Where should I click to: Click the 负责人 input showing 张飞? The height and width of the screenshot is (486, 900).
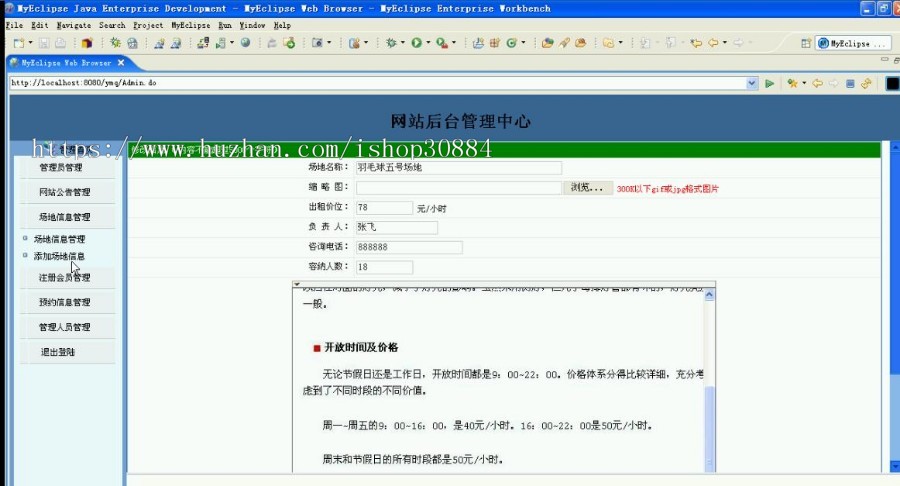tap(397, 227)
